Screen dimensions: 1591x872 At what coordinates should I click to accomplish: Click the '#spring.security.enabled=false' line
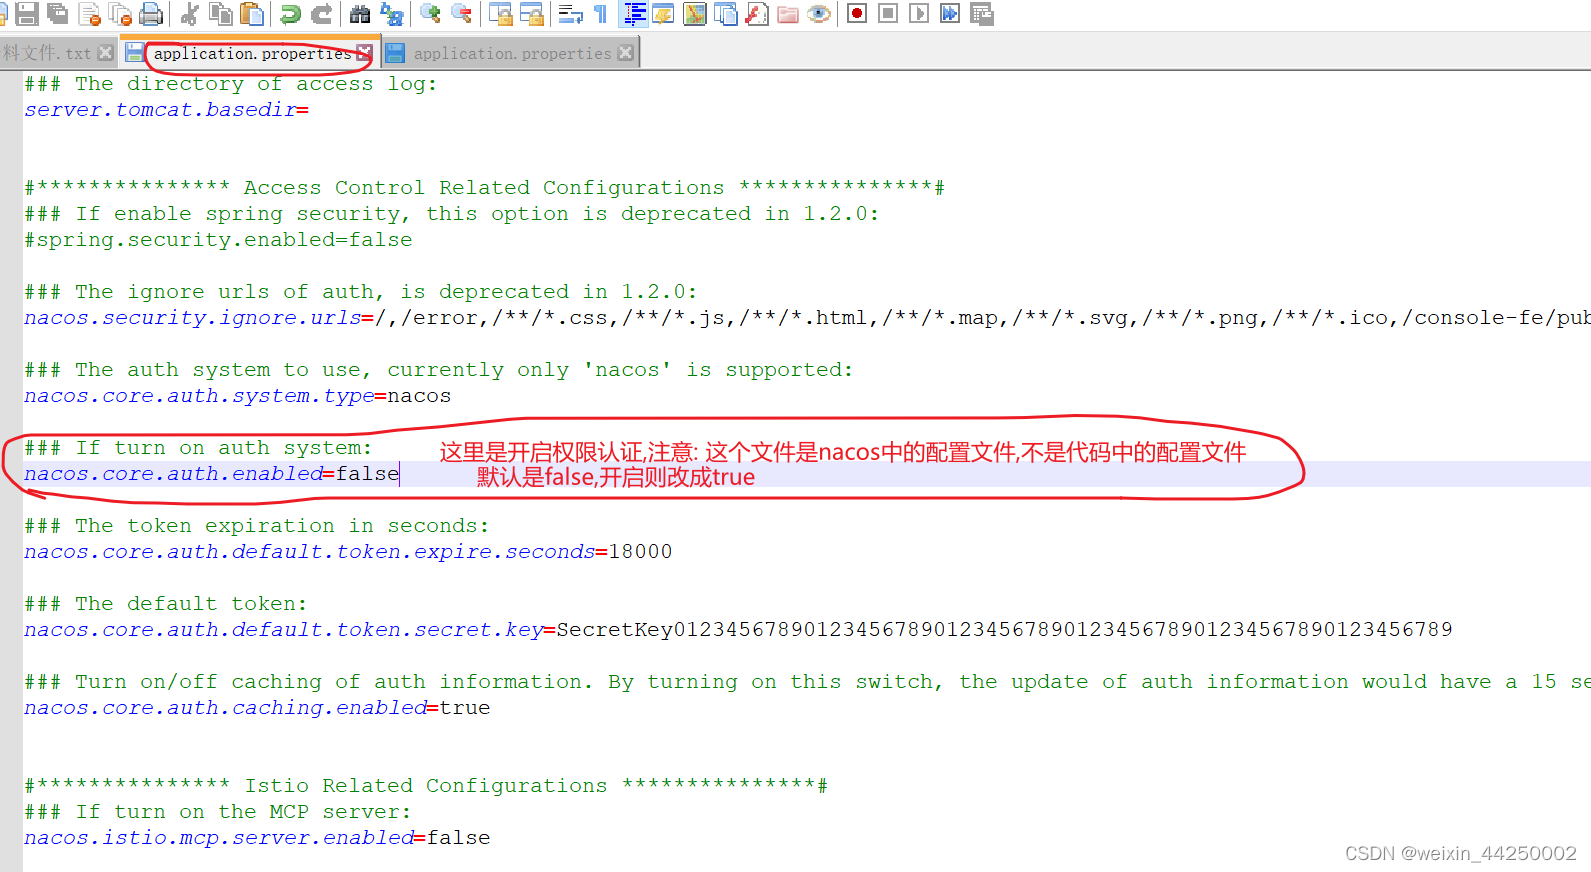(218, 240)
